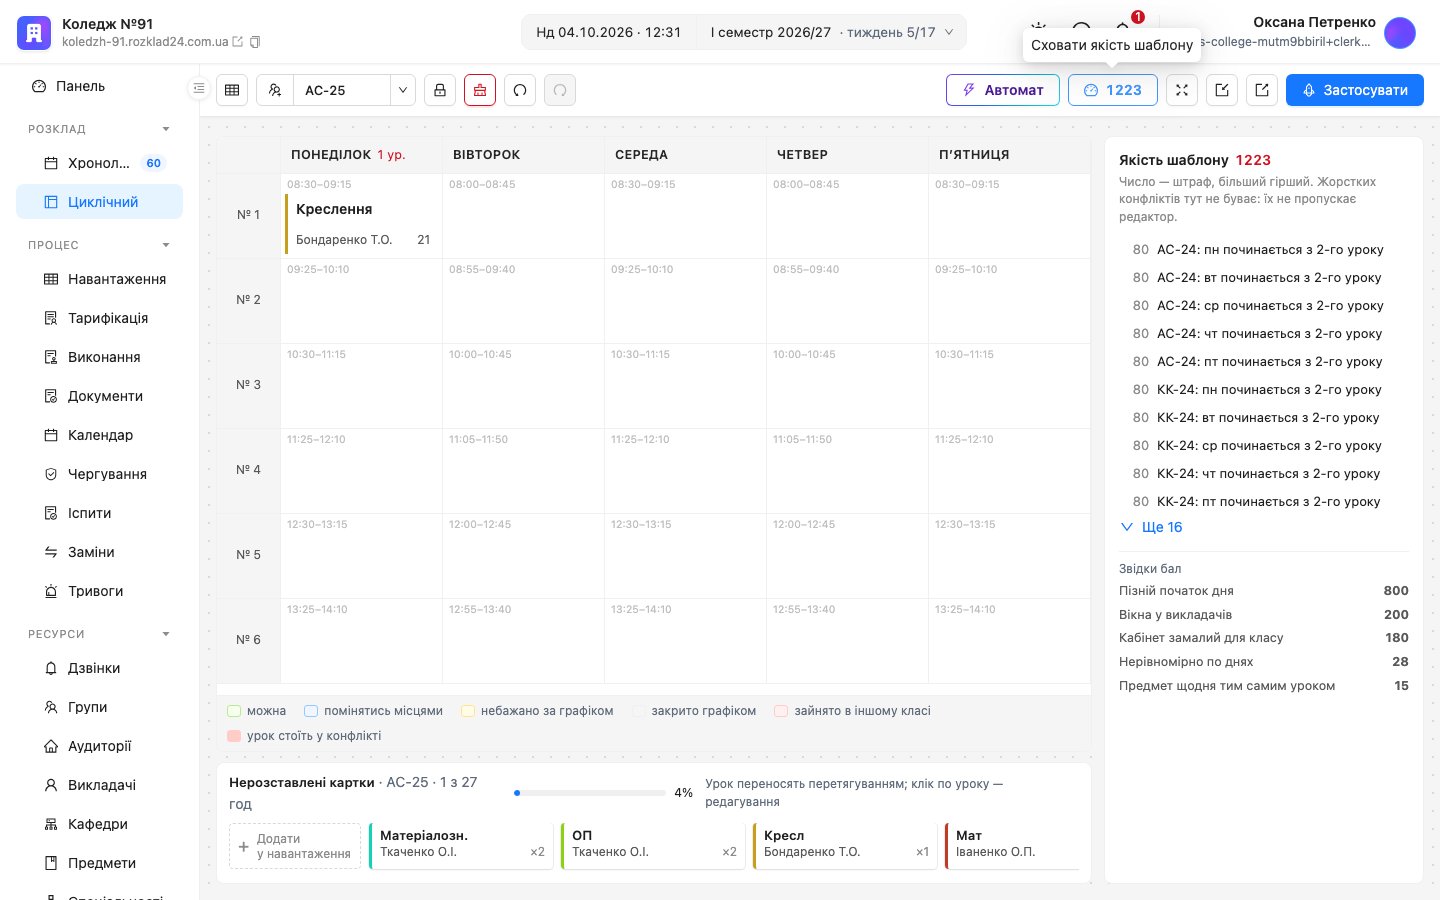This screenshot has height=900, width=1440.
Task: Open the Хронол... schedule item in the sidebar
Action: pyautogui.click(x=99, y=163)
